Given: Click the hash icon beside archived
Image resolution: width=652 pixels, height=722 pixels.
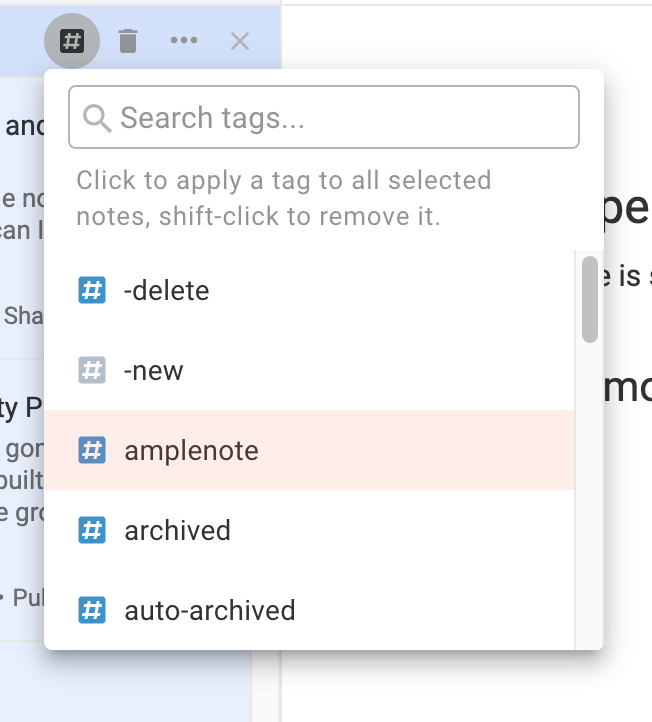Looking at the screenshot, I should 92,530.
